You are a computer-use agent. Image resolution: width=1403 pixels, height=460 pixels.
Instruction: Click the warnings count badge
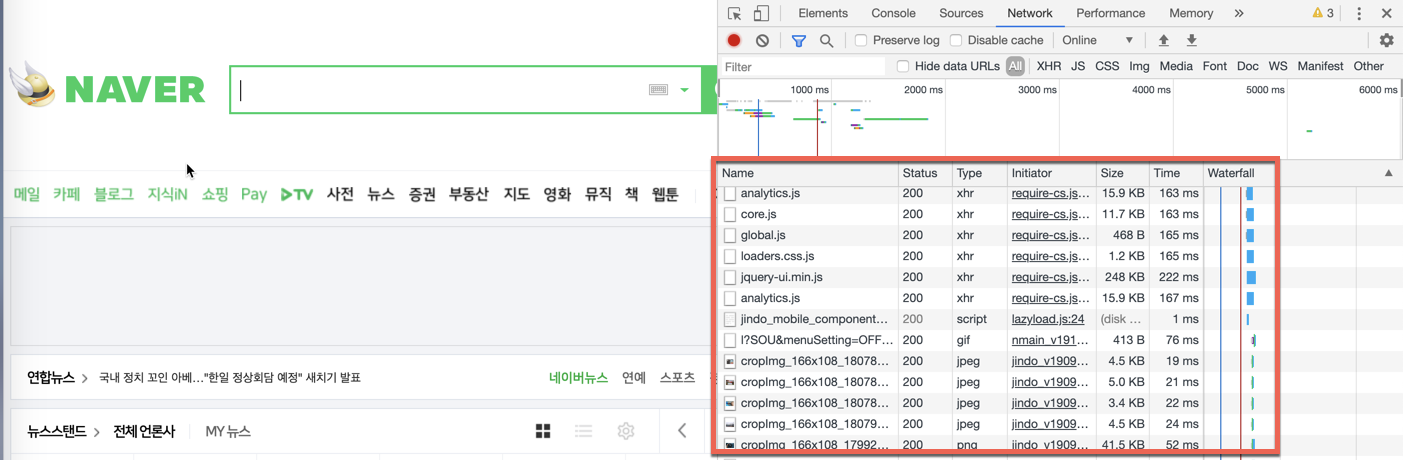tap(1323, 13)
